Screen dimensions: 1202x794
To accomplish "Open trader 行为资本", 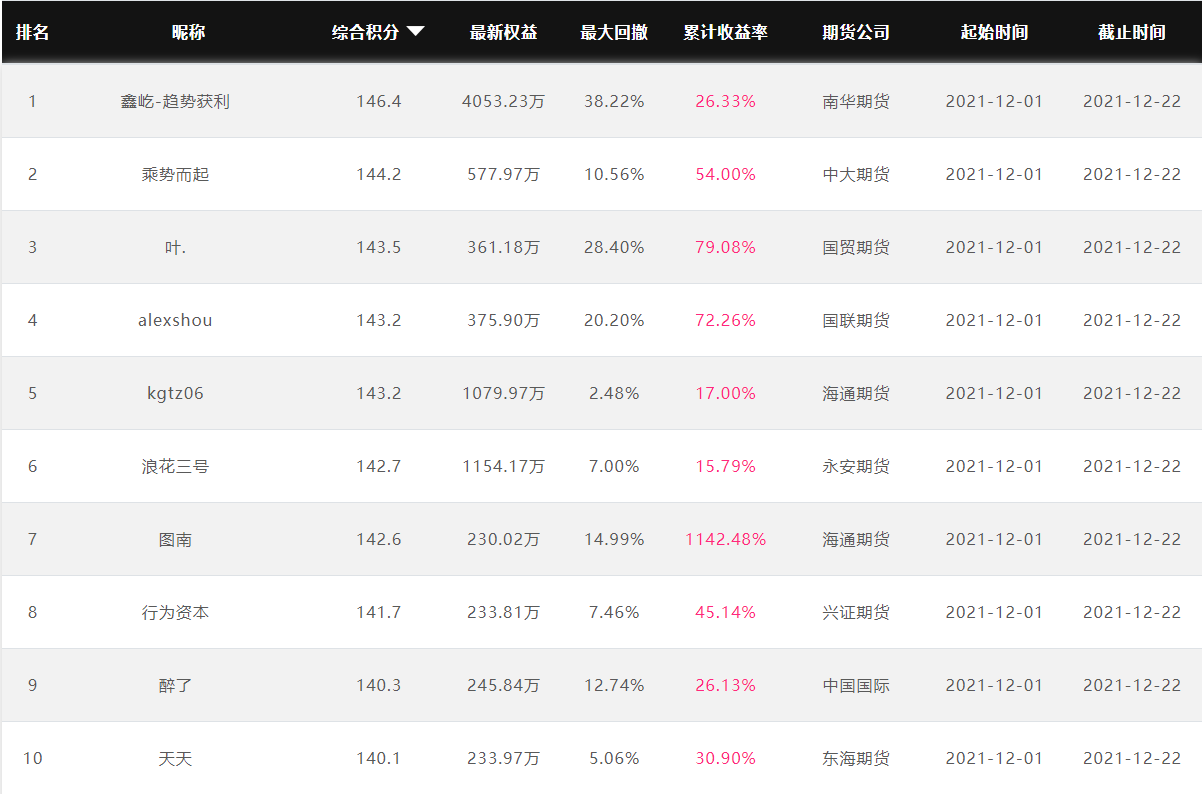I will pos(175,612).
